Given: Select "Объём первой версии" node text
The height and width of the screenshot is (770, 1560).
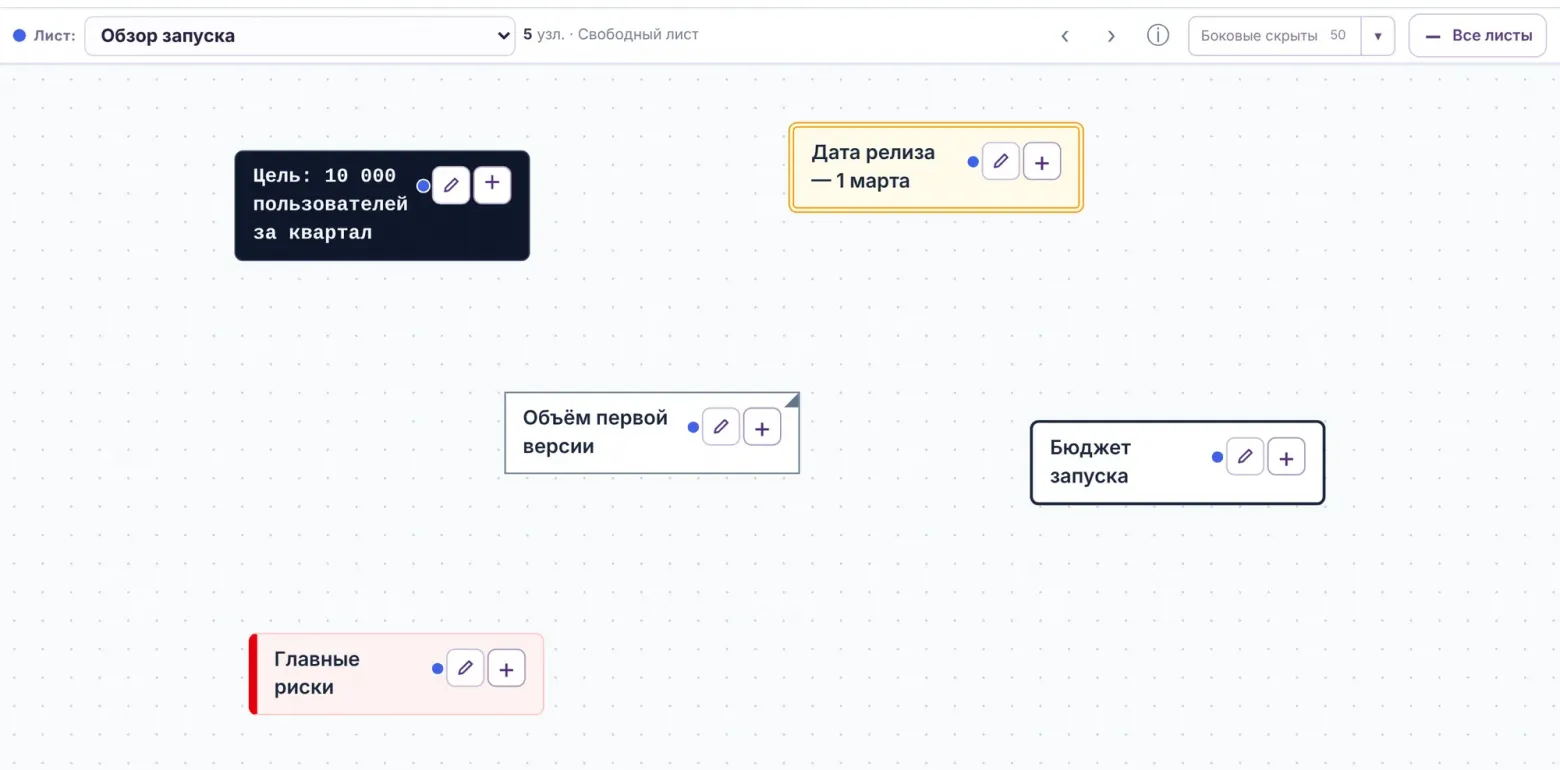Looking at the screenshot, I should pyautogui.click(x=595, y=432).
